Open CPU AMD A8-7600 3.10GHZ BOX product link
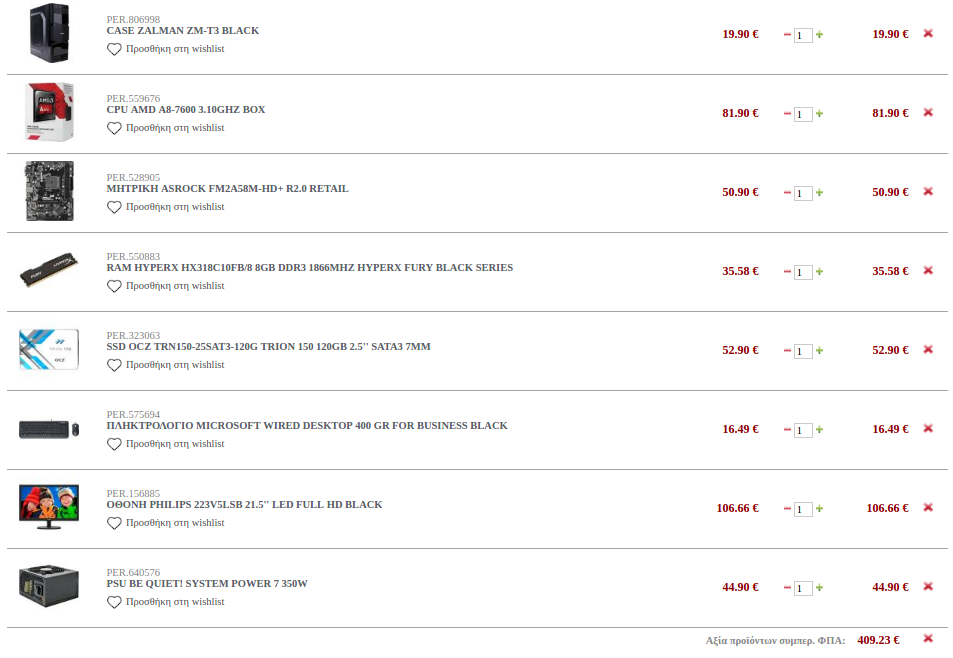This screenshot has width=953, height=658. [185, 109]
